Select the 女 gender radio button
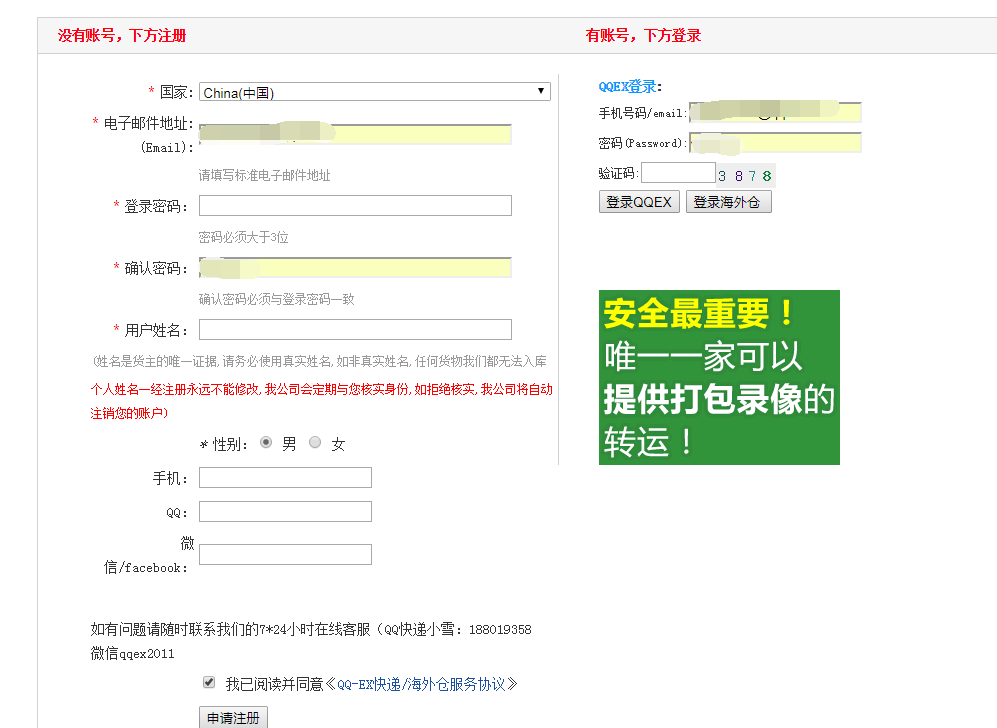Viewport: 997px width, 728px height. (x=315, y=443)
